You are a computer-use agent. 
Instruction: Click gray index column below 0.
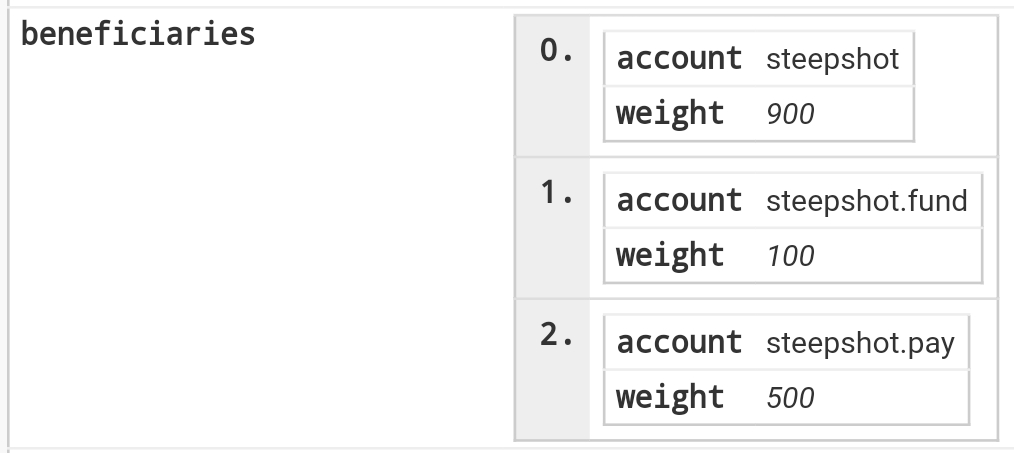point(553,110)
